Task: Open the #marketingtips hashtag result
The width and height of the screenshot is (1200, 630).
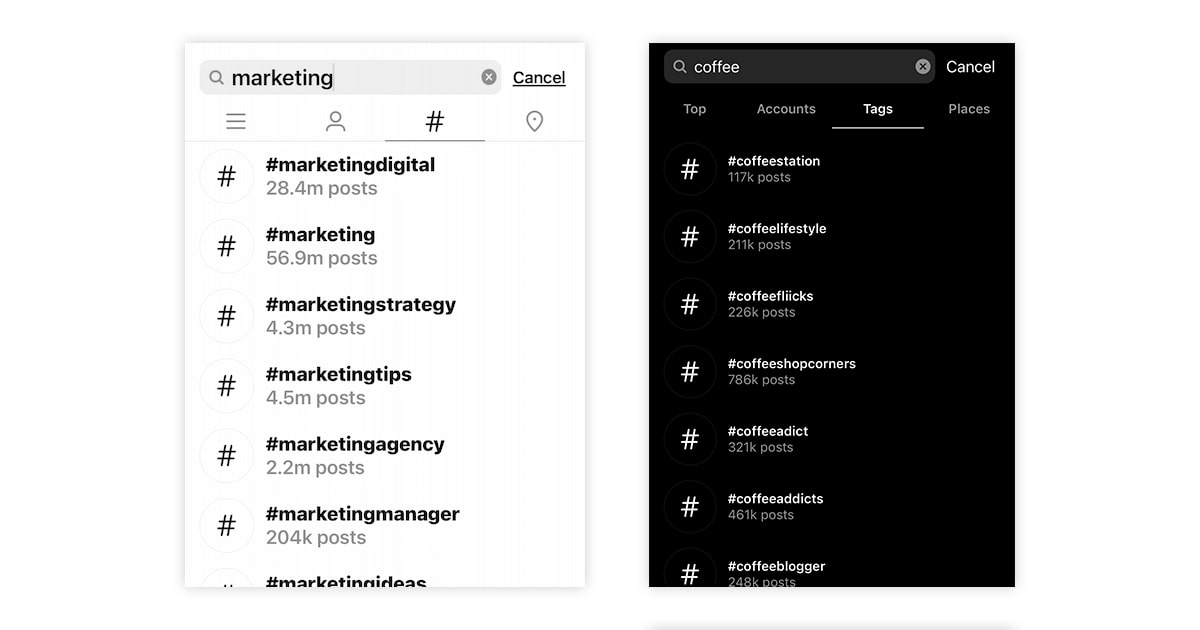Action: [x=338, y=385]
